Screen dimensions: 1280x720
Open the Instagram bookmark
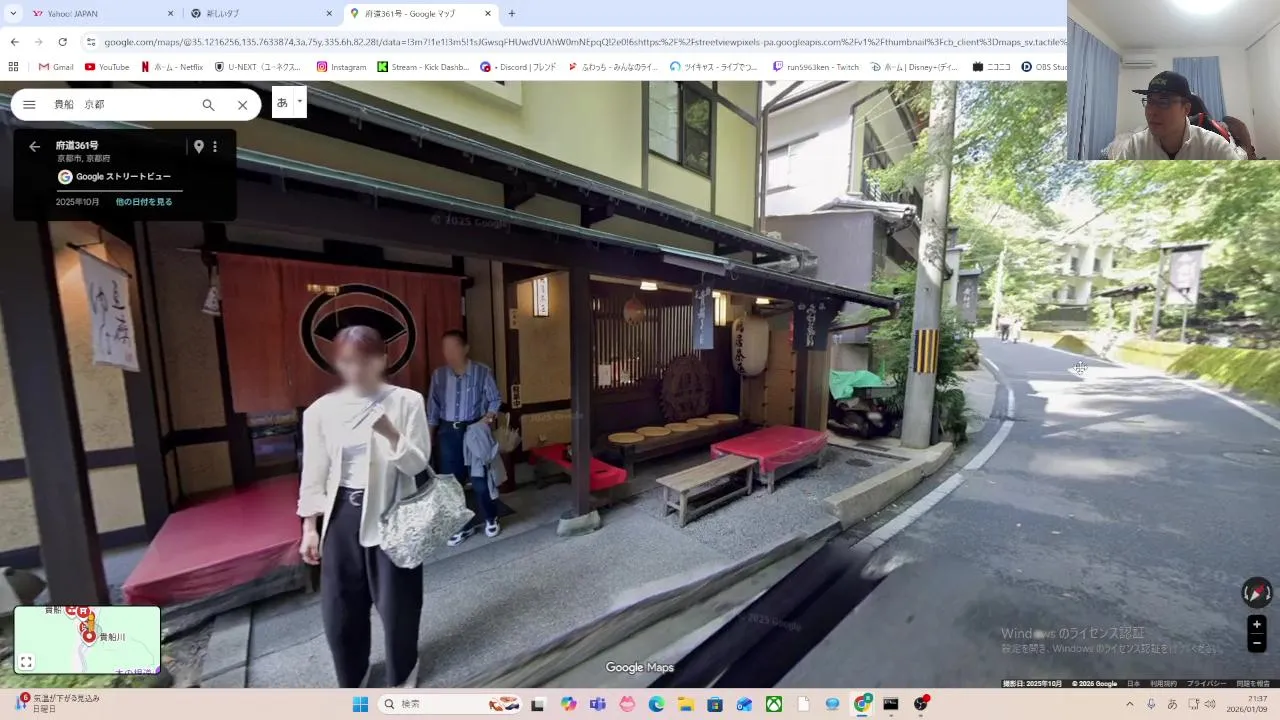(x=341, y=67)
